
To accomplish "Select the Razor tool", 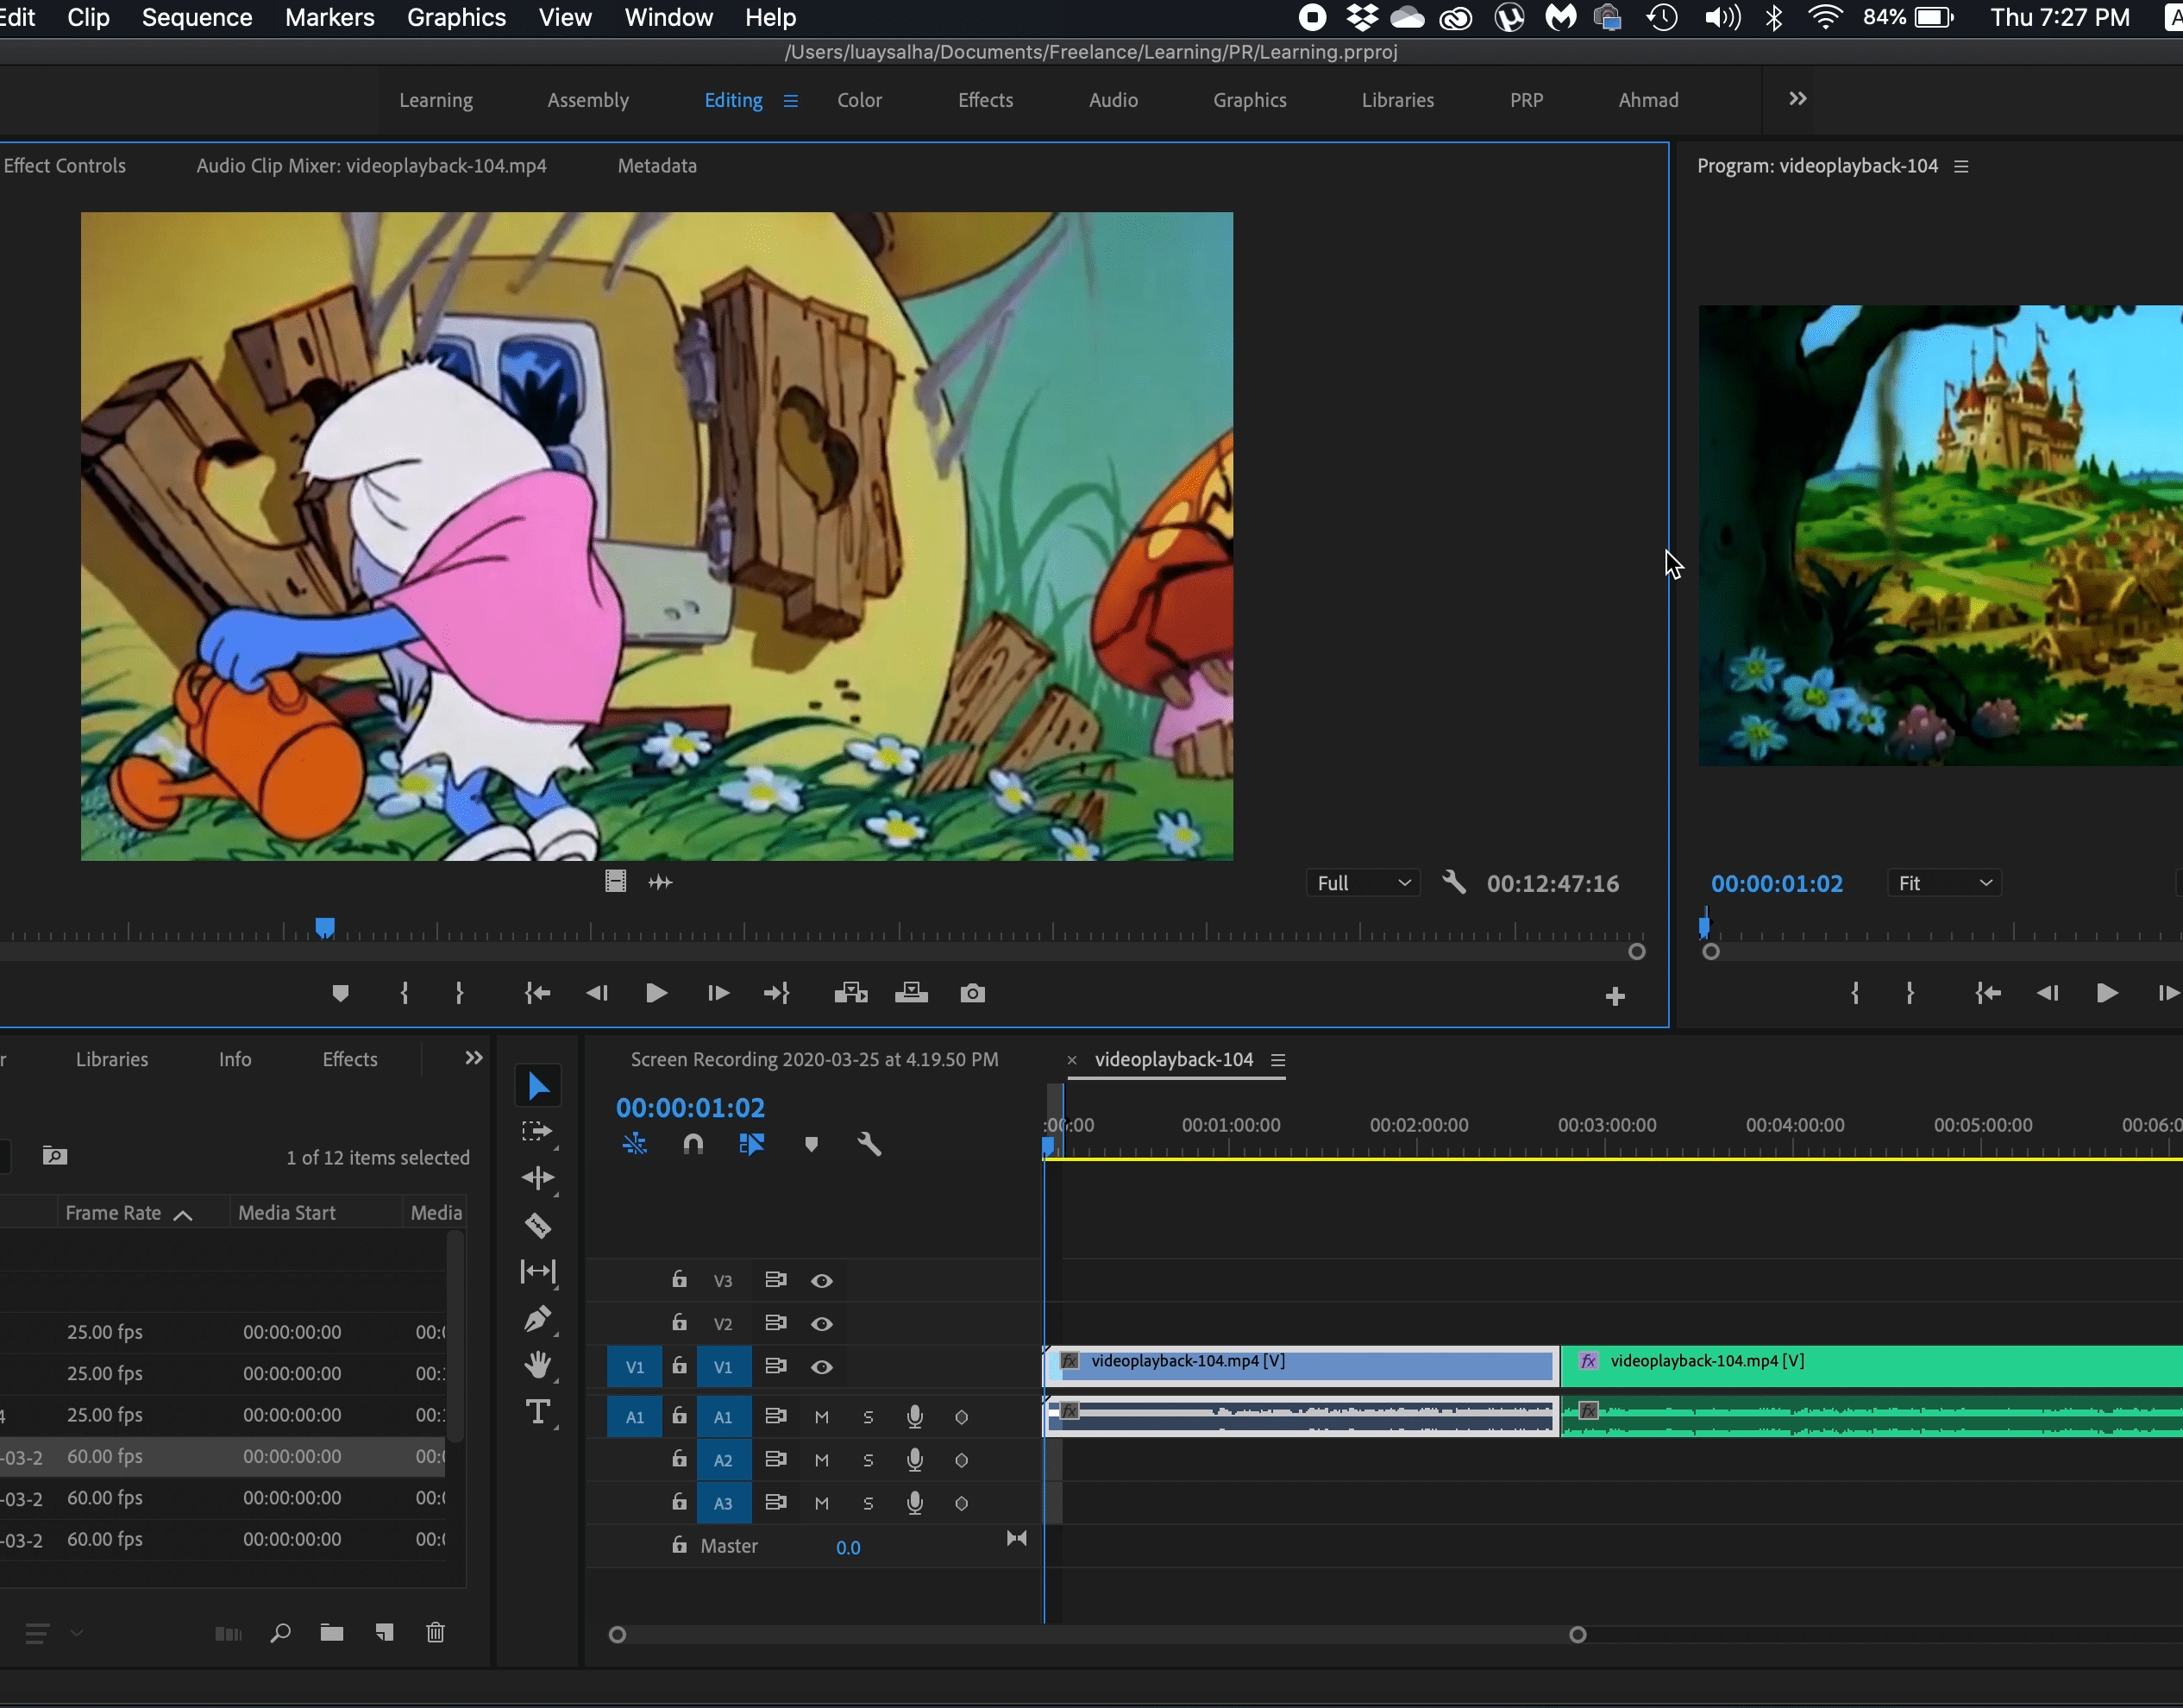I will coord(538,1225).
